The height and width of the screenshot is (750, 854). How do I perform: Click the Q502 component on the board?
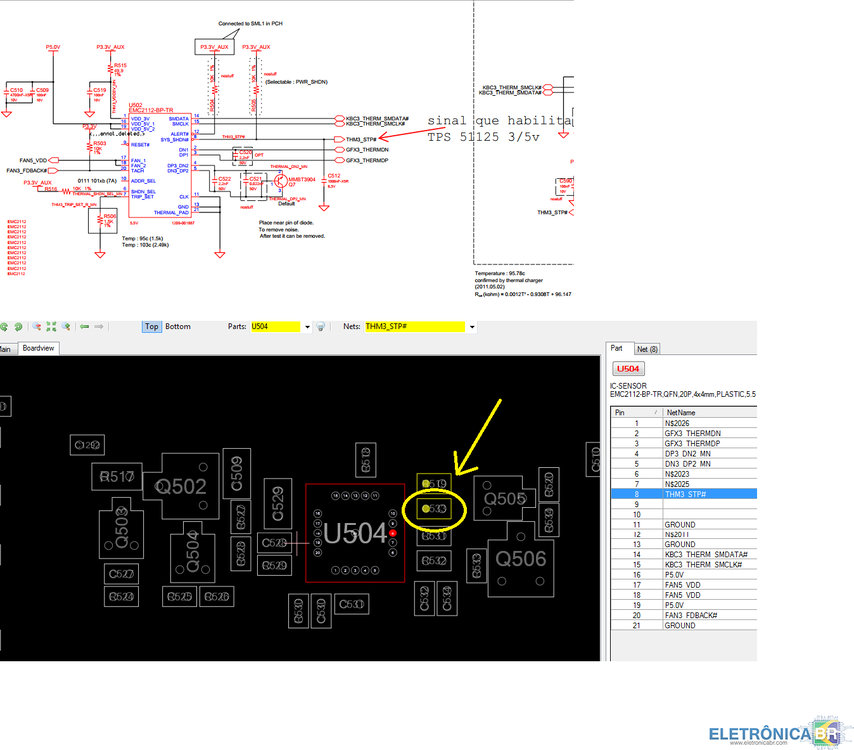(180, 486)
